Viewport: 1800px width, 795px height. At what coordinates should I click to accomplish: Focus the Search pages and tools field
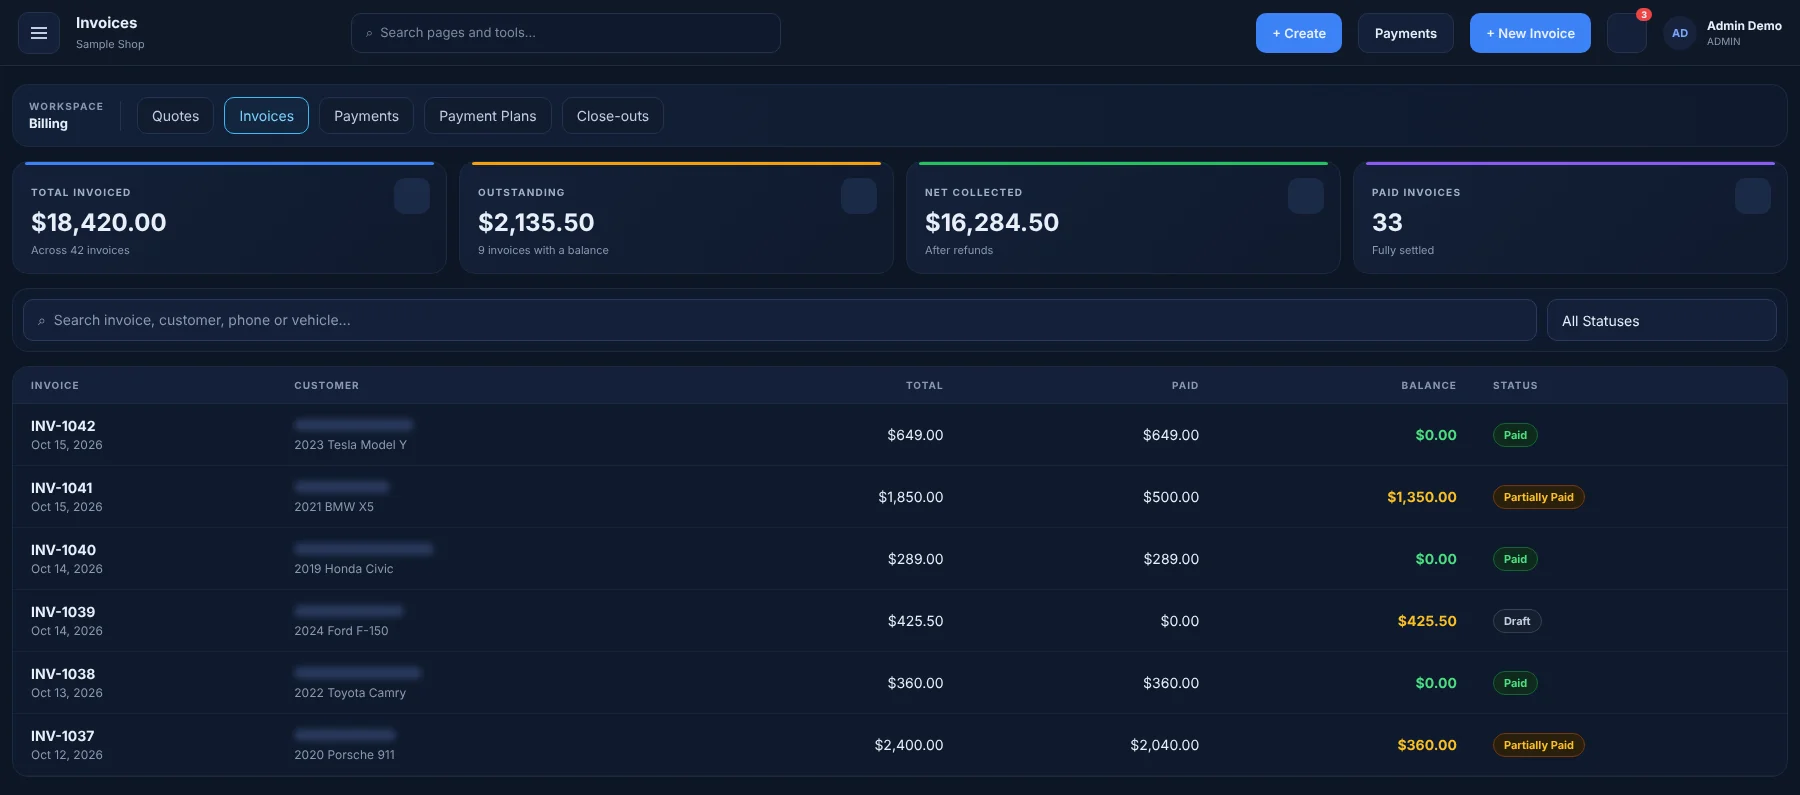(566, 33)
